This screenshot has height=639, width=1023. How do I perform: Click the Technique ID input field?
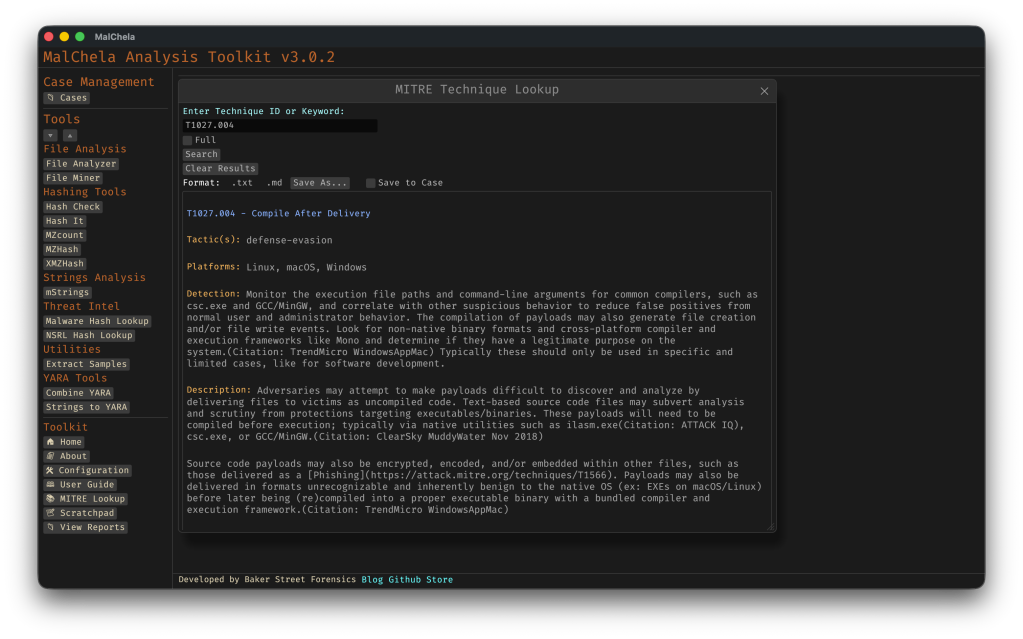tap(280, 126)
